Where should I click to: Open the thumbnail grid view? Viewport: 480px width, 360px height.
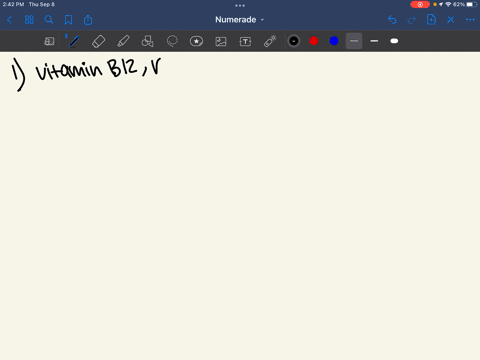[29, 20]
